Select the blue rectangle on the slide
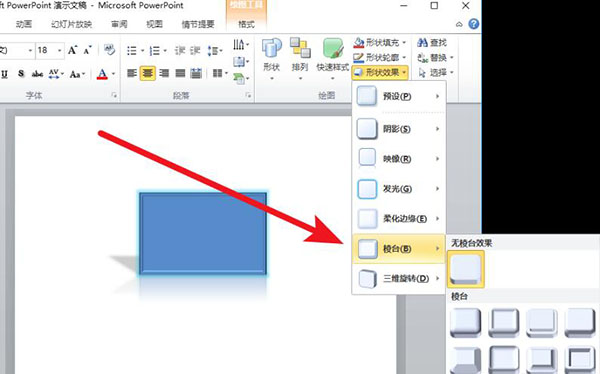This screenshot has height=374, width=600. 203,234
